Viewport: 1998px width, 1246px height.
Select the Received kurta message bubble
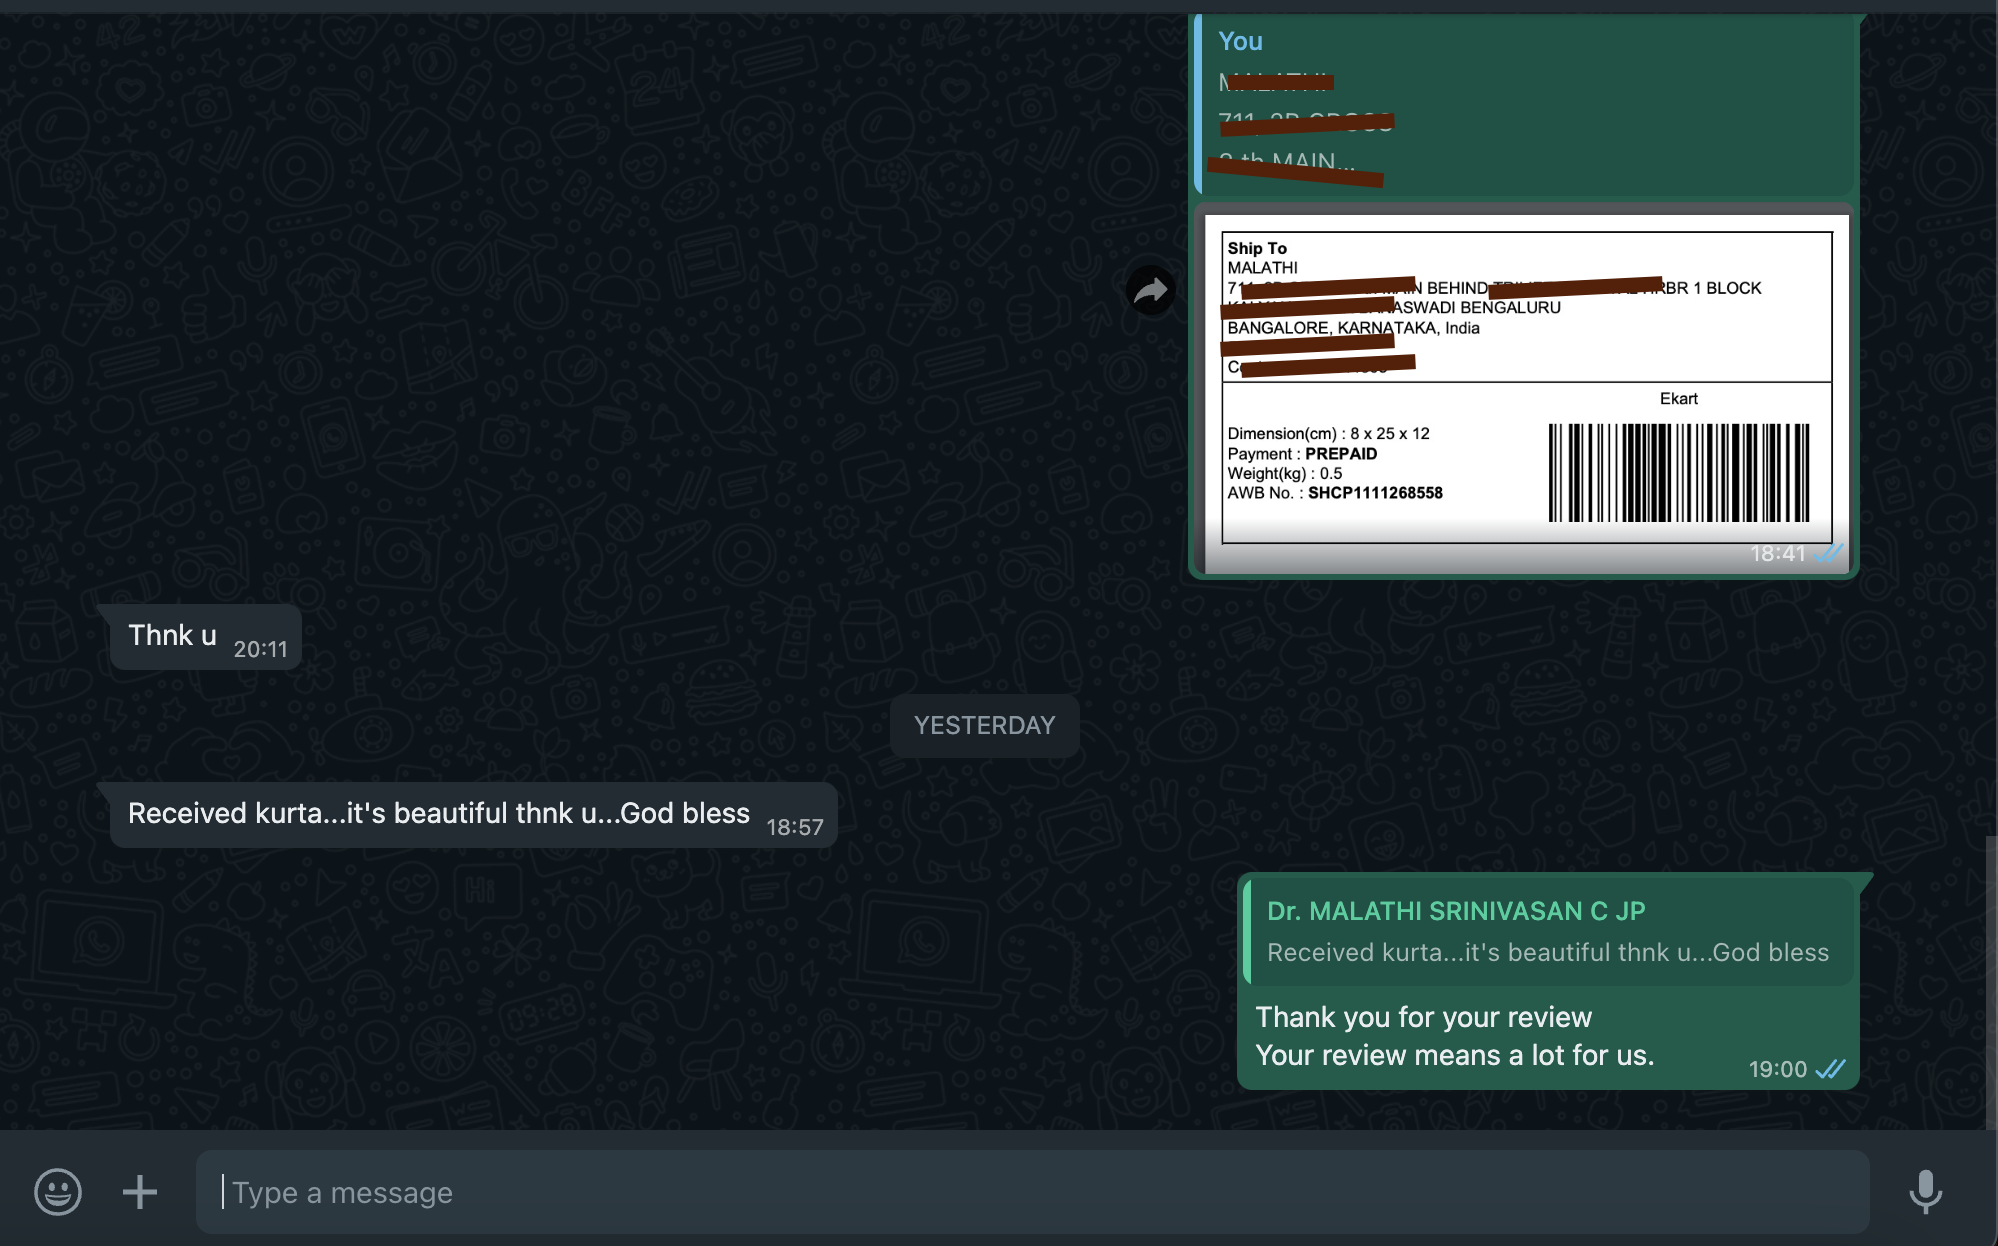click(x=438, y=814)
